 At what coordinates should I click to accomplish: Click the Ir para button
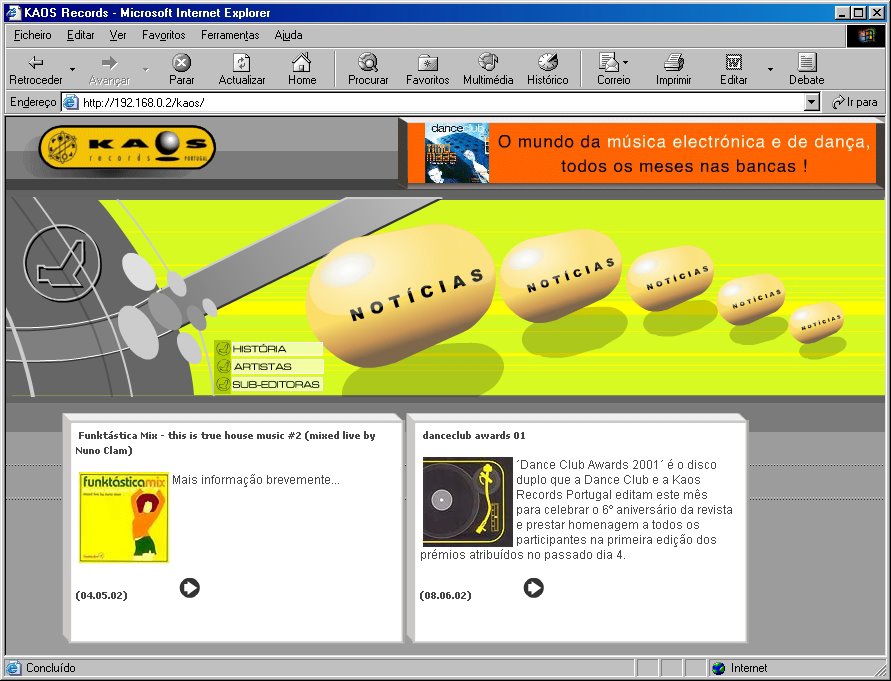[x=855, y=102]
